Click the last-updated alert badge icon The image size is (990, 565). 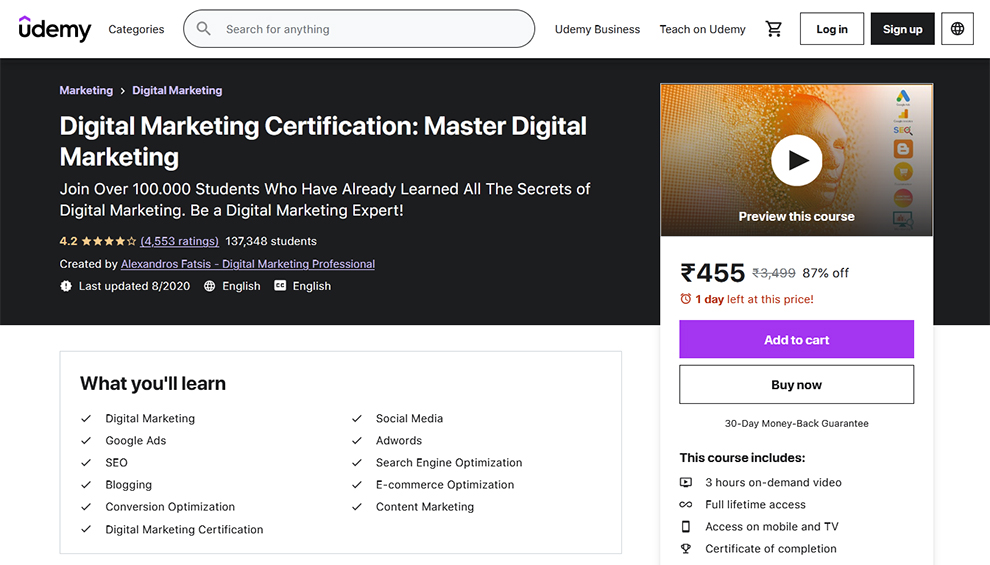click(66, 286)
